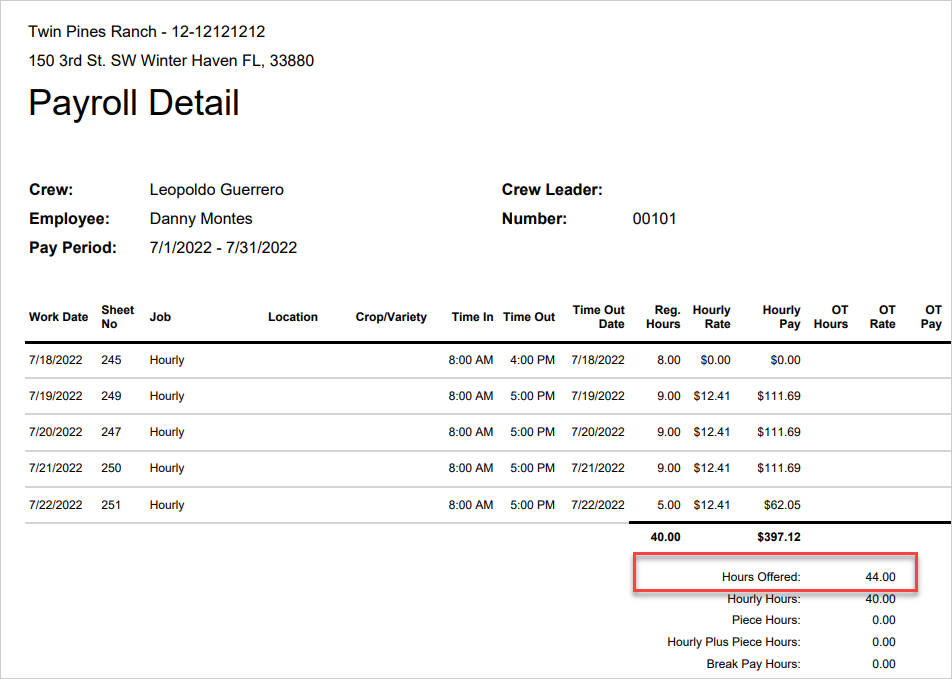Click the address '150 3rd St. SW Winter Haven FL, 33880'
The width and height of the screenshot is (952, 679).
(x=171, y=61)
